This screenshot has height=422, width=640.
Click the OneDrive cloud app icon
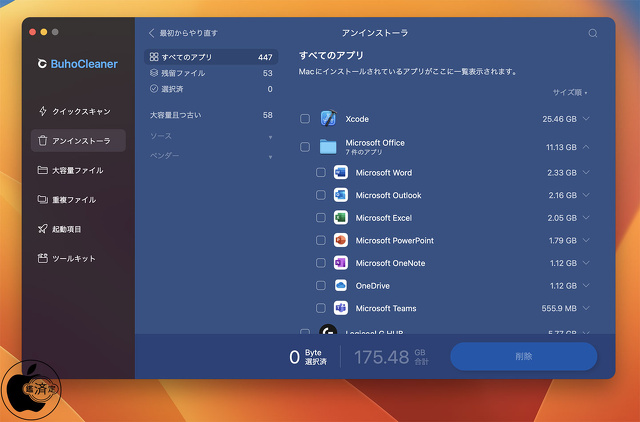pos(340,285)
